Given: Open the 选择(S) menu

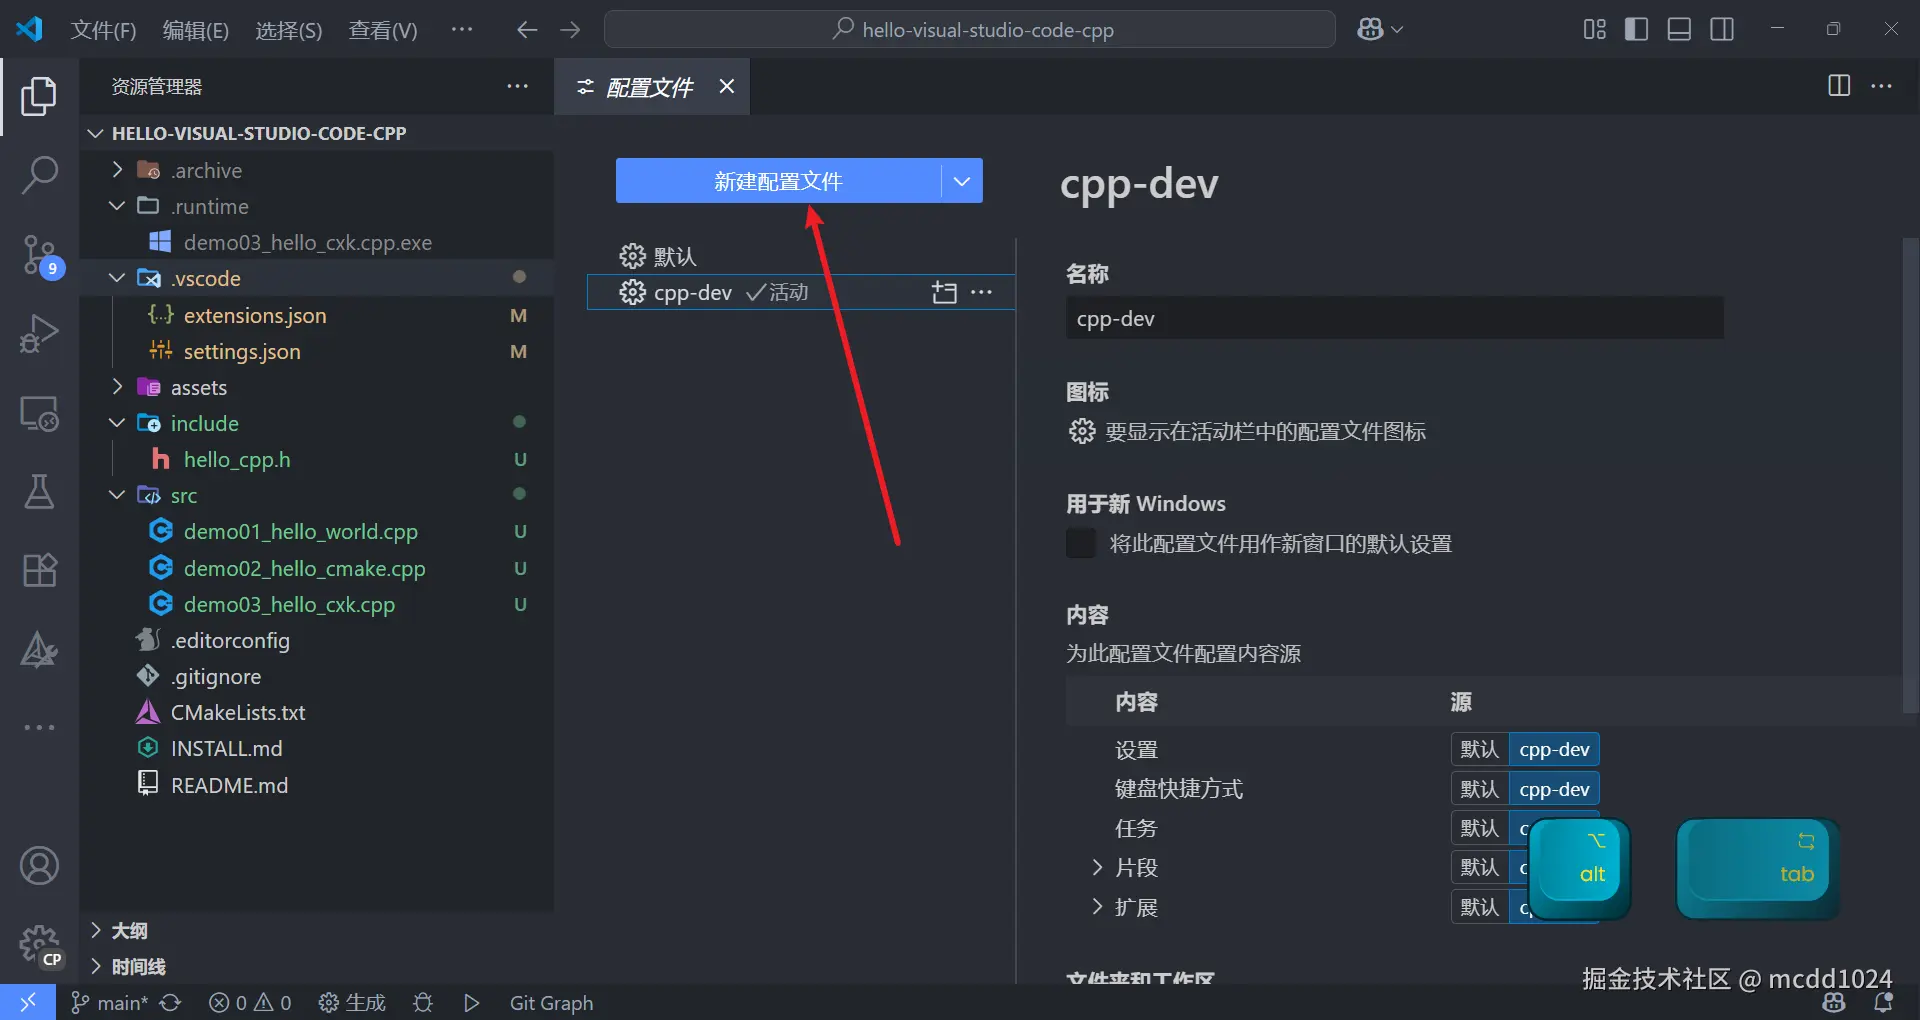Looking at the screenshot, I should (x=288, y=30).
